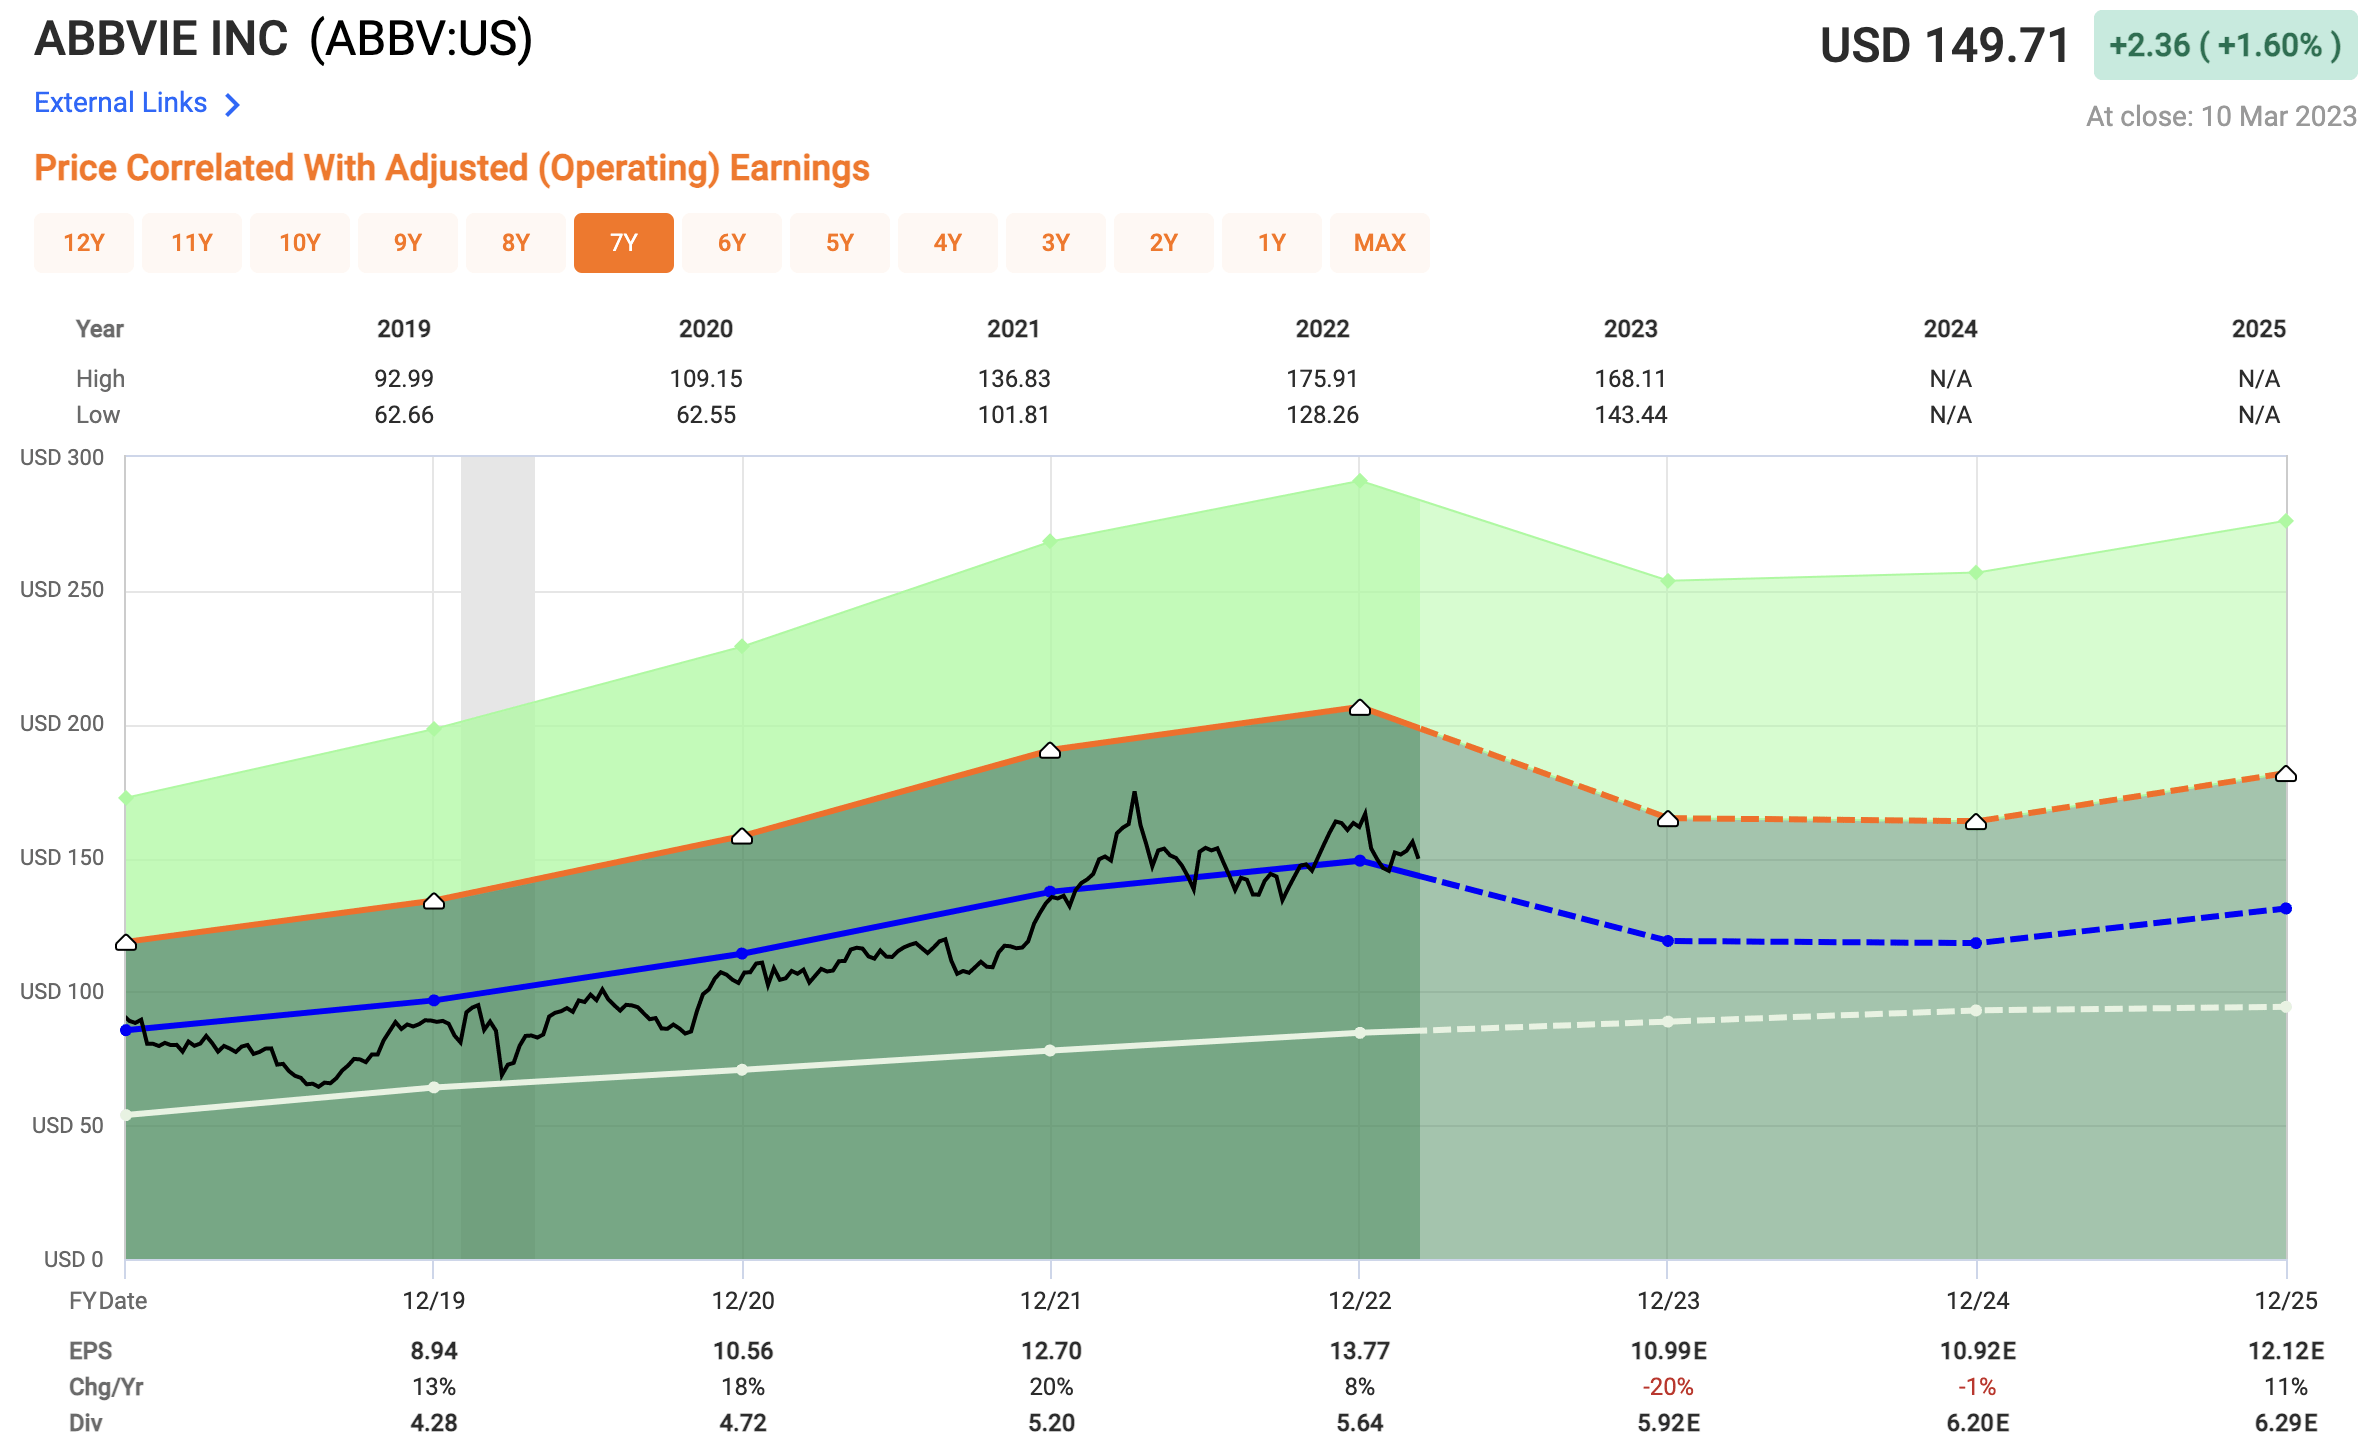Click the 10Y range selector
Image resolution: width=2378 pixels, height=1450 pixels.
click(300, 242)
